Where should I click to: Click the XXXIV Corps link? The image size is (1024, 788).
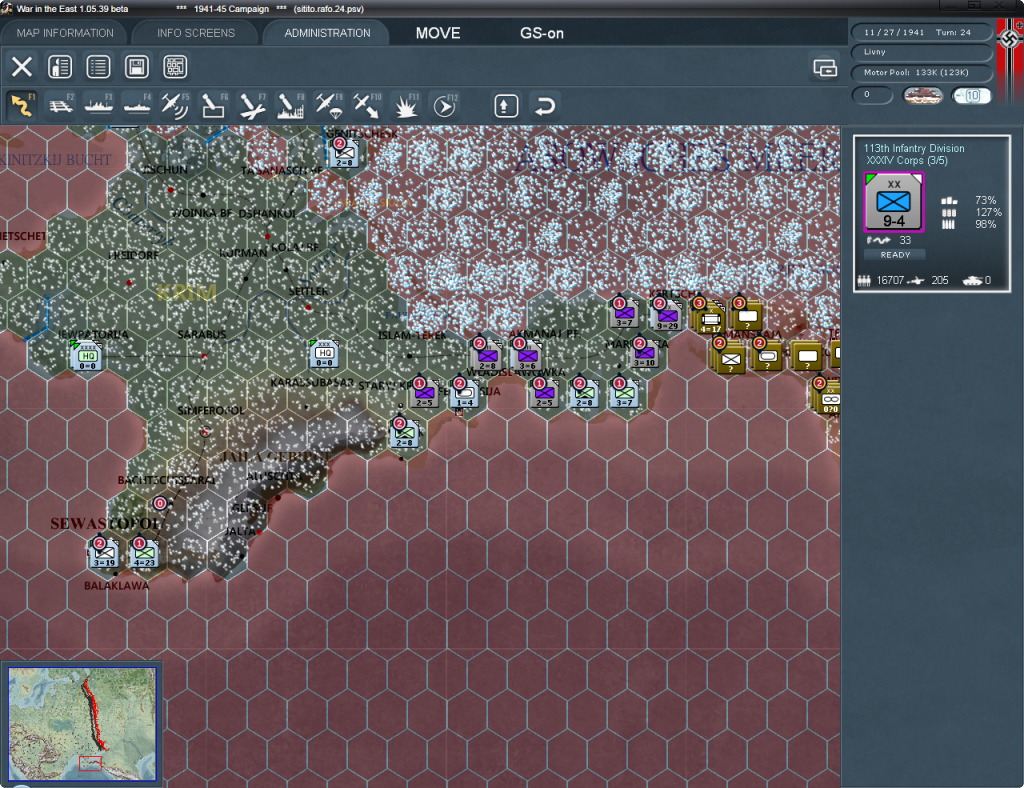pos(906,161)
